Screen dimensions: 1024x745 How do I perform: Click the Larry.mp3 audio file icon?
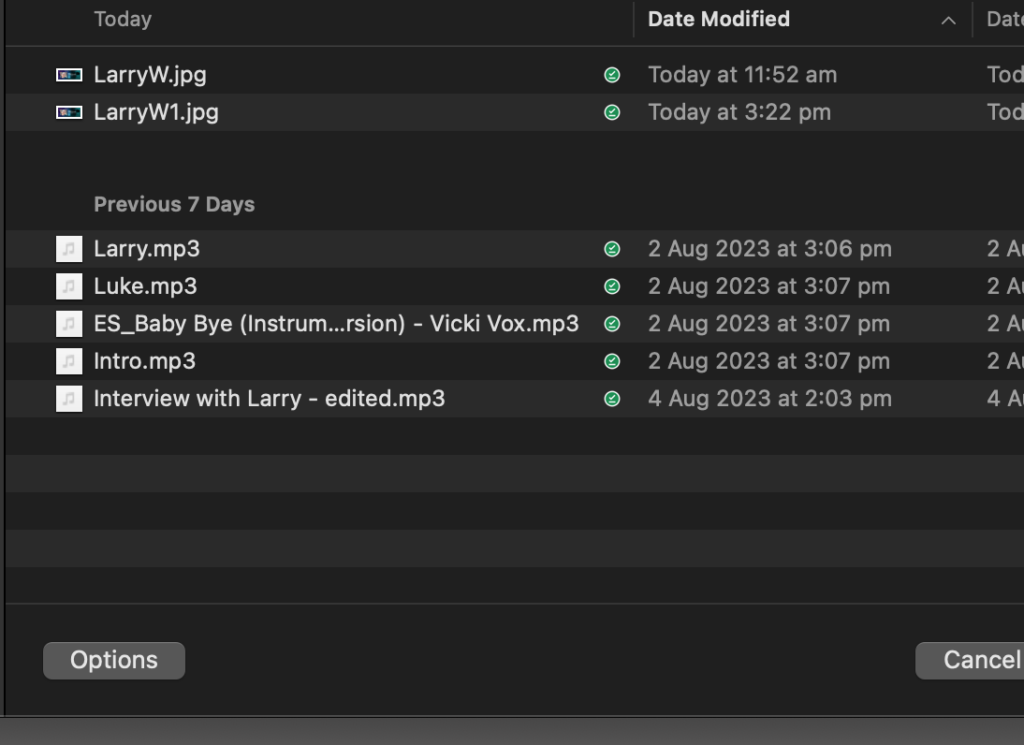69,249
